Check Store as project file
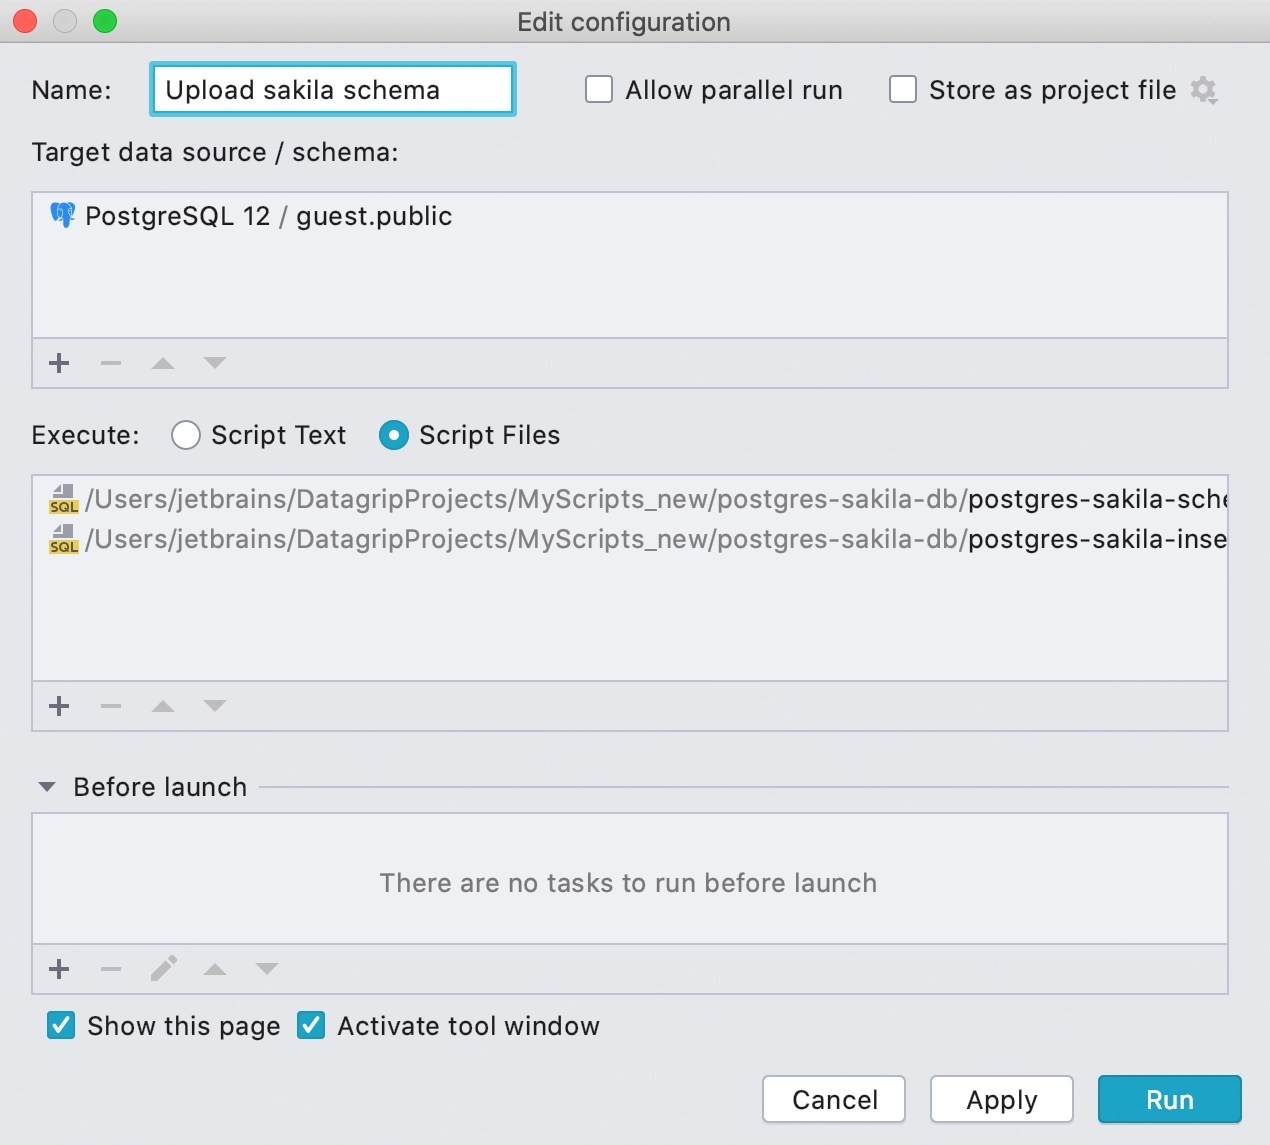Viewport: 1270px width, 1145px height. (903, 90)
